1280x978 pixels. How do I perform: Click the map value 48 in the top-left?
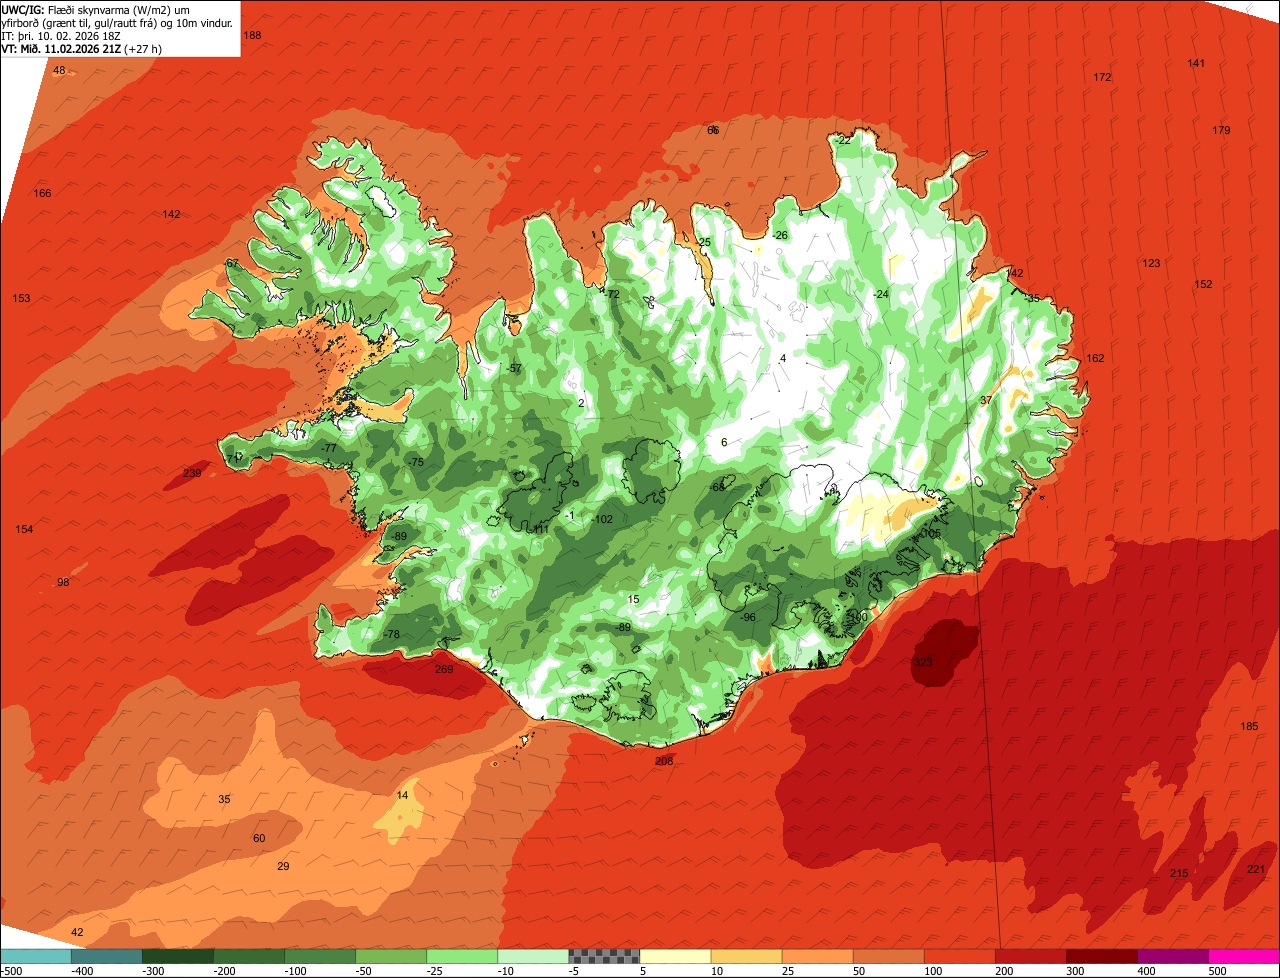(59, 70)
